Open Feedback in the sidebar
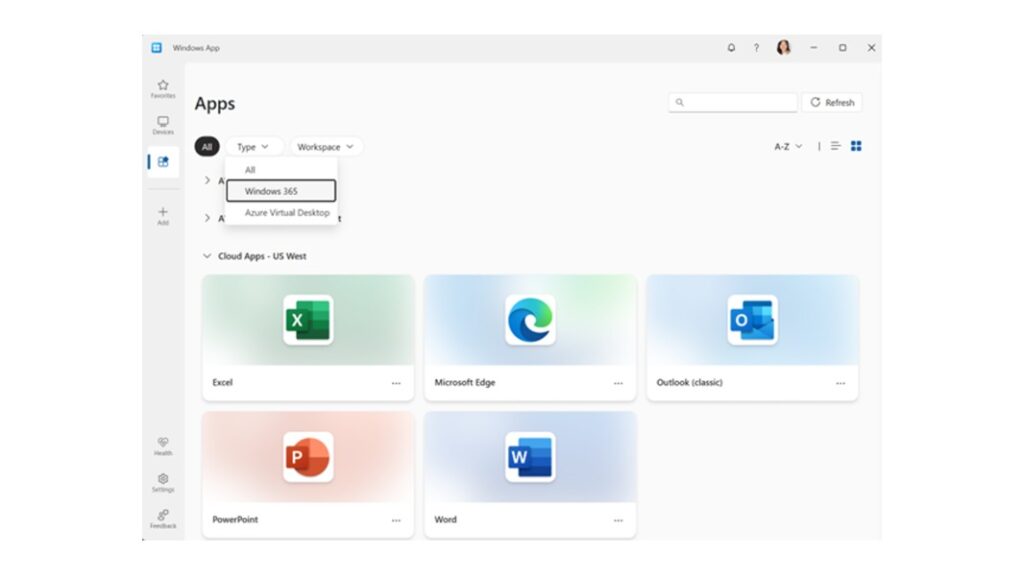 tap(163, 520)
